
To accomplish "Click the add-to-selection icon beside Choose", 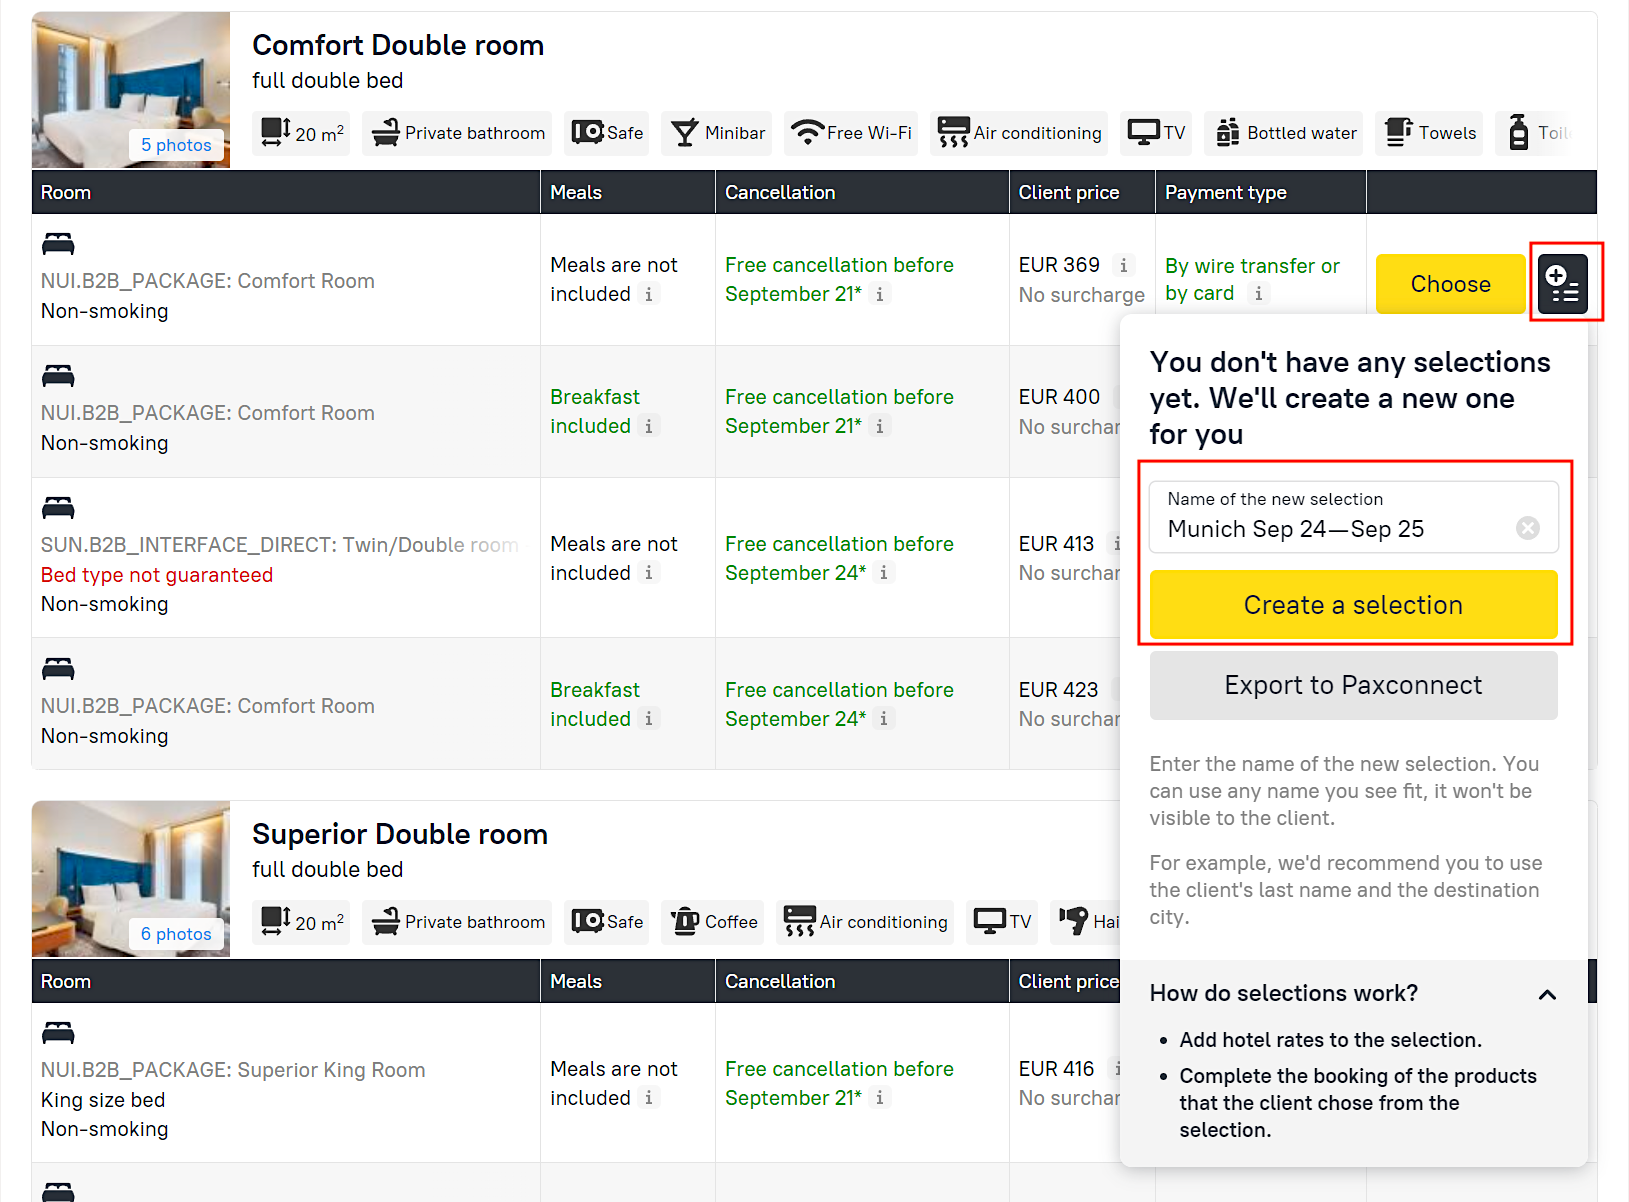I will click(x=1562, y=284).
